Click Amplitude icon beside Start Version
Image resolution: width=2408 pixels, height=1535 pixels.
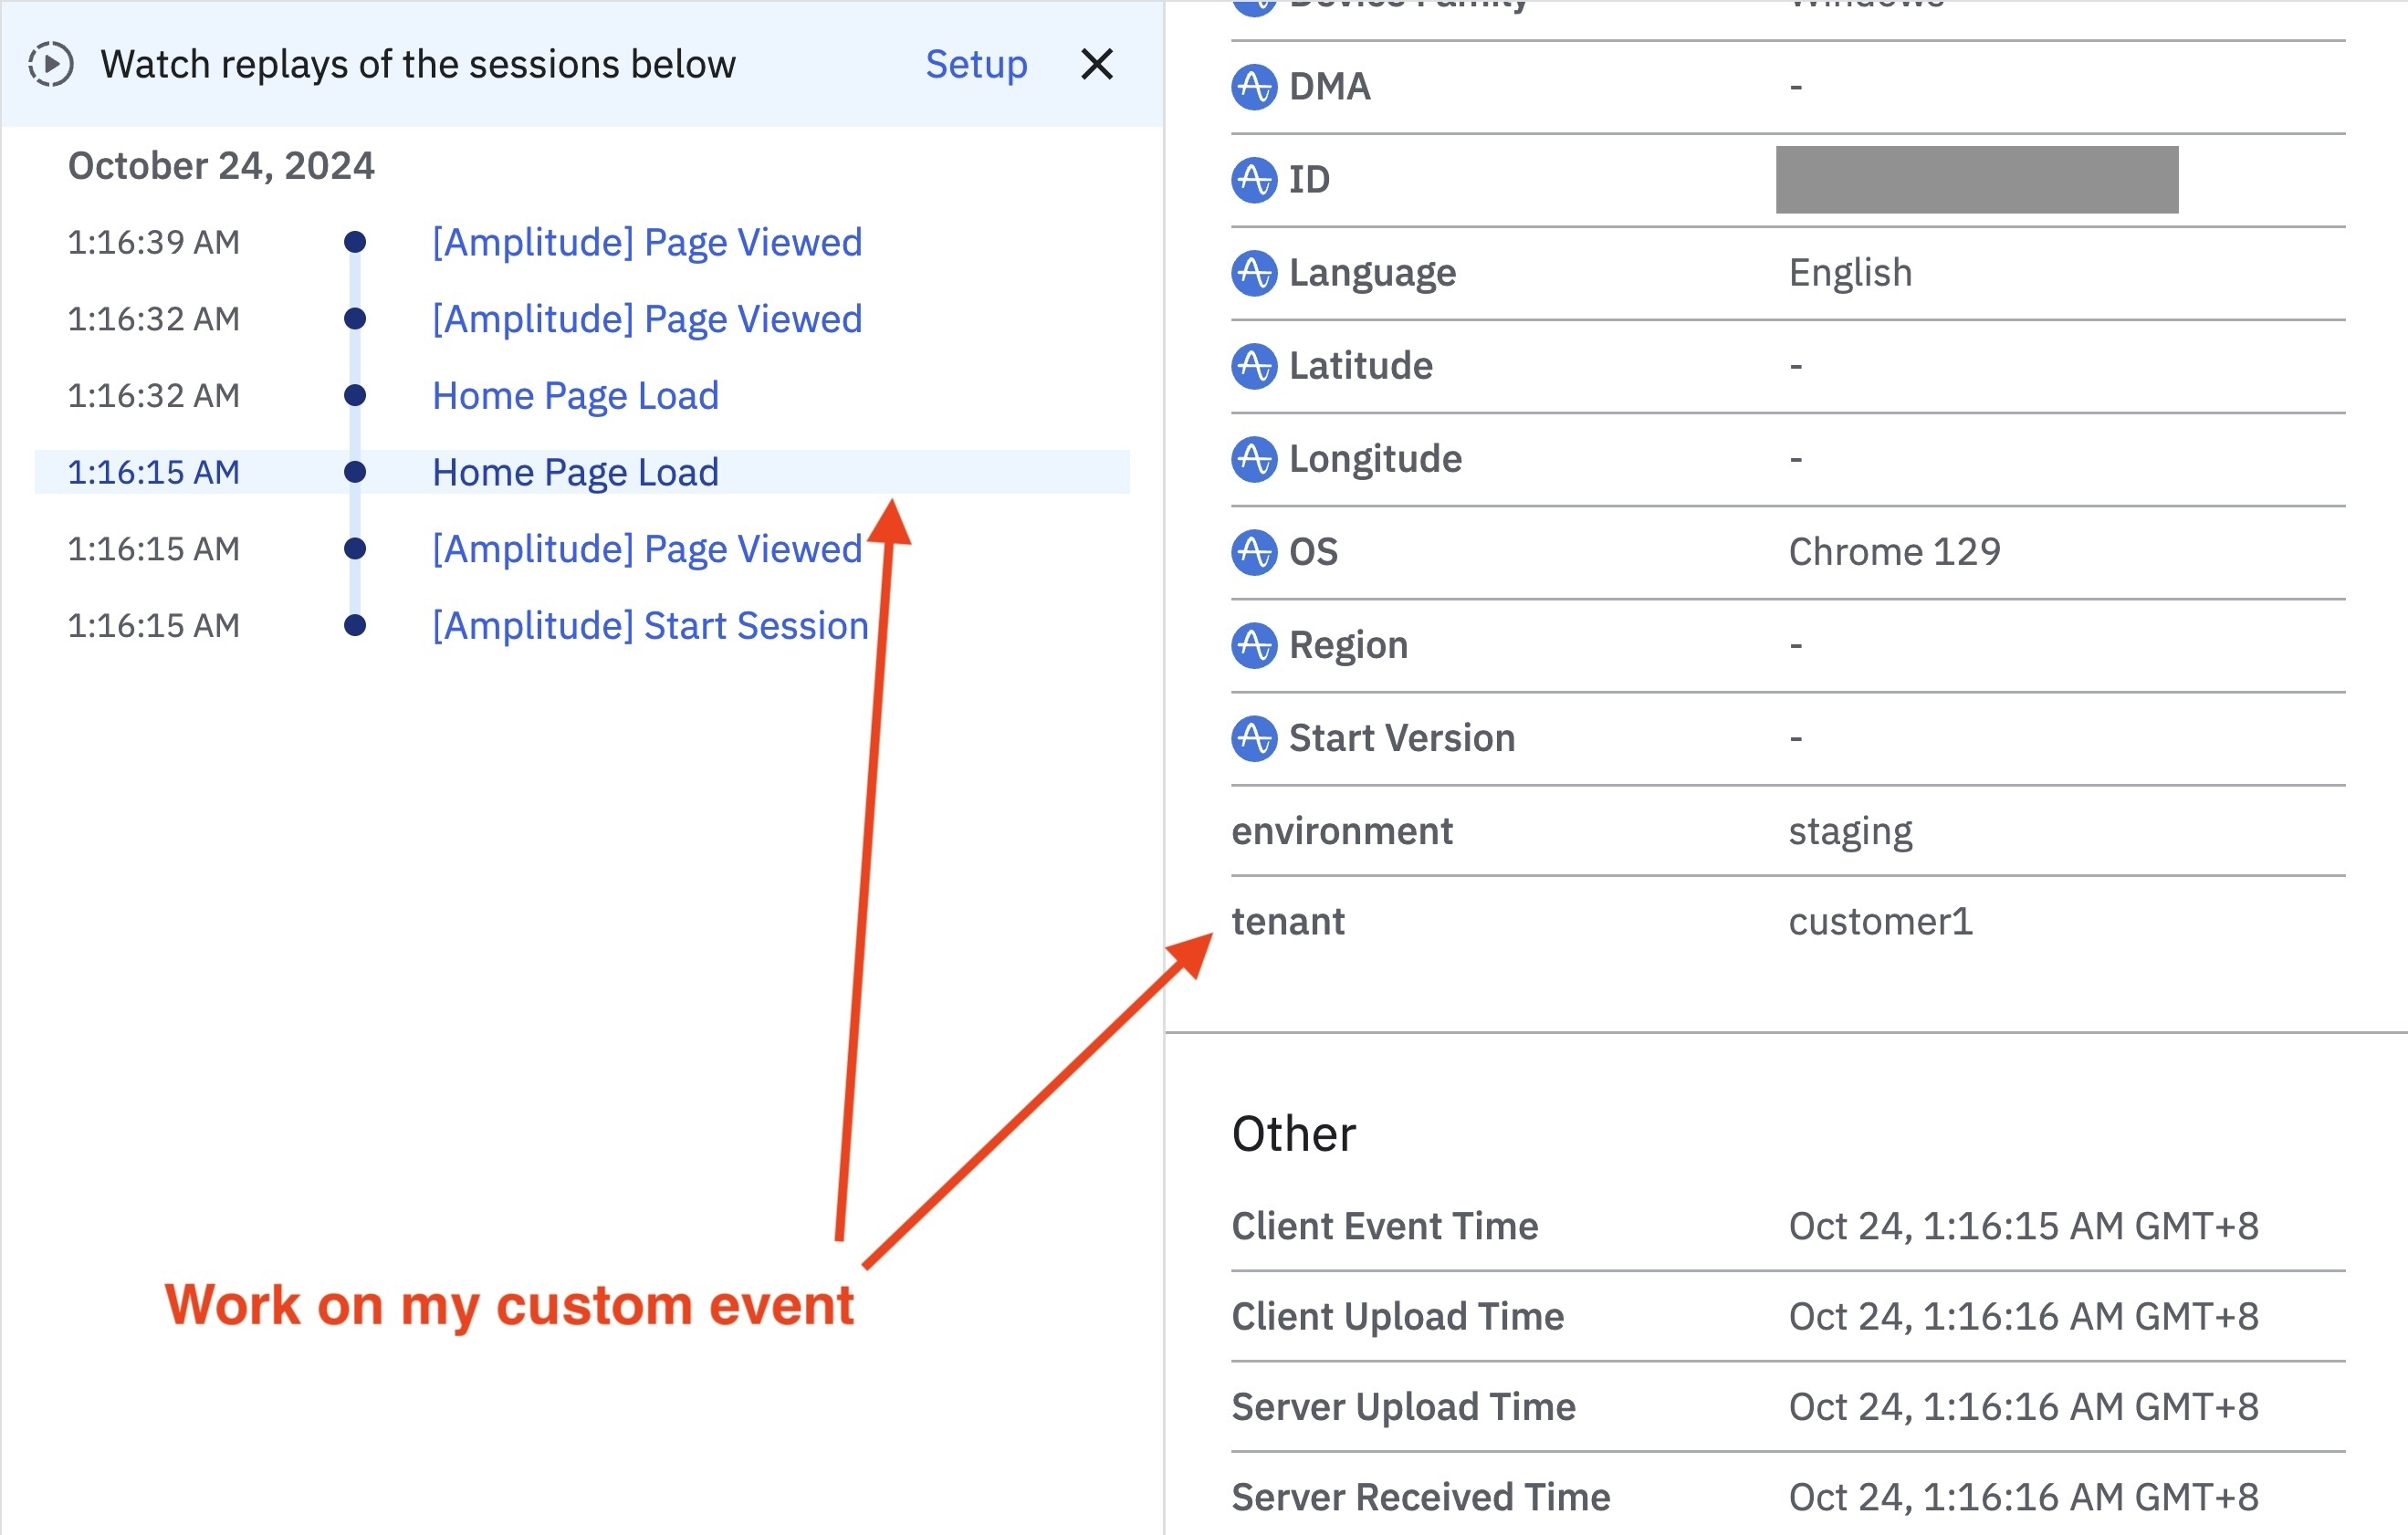(x=1253, y=738)
